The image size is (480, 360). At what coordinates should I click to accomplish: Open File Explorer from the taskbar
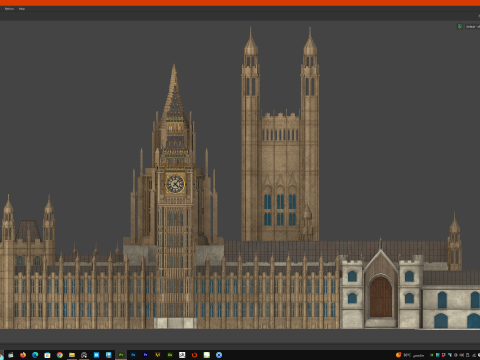click(72, 355)
